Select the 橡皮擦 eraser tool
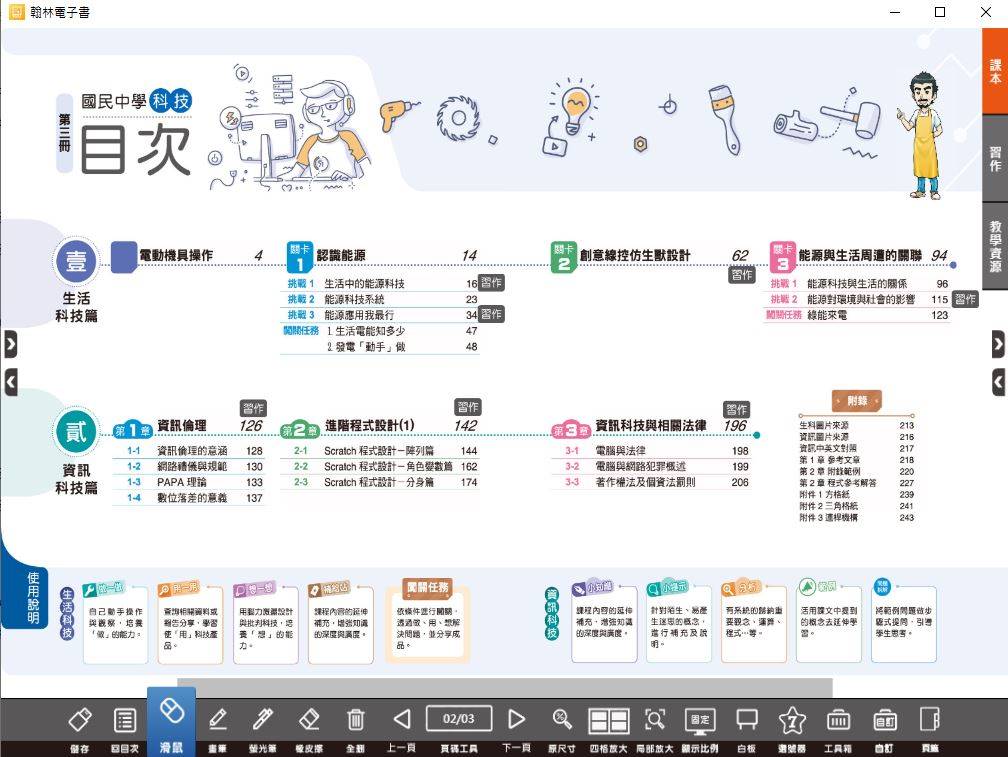Viewport: 1008px width, 757px height. coord(309,720)
